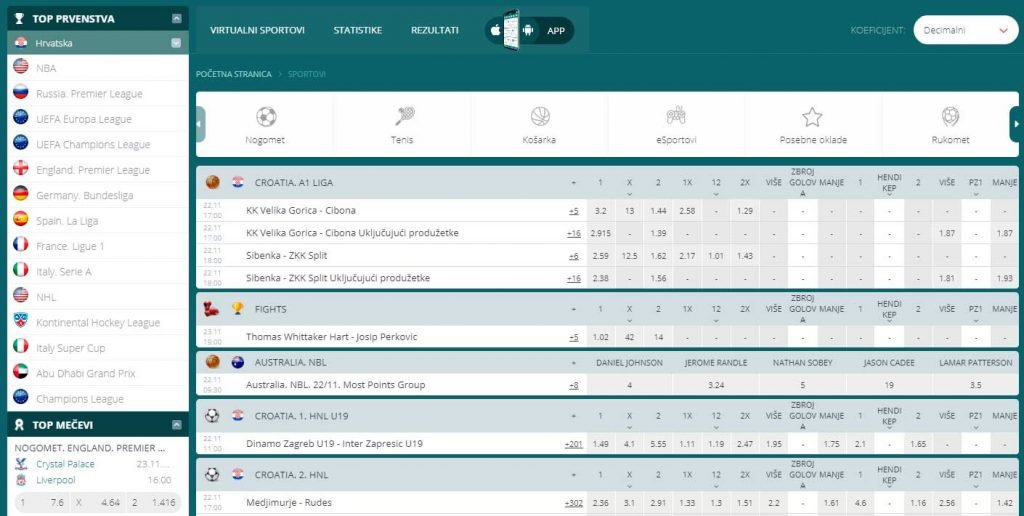This screenshot has width=1024, height=516.
Task: Pick odds 3.2 for KK Velika Gorica win
Action: (x=600, y=211)
